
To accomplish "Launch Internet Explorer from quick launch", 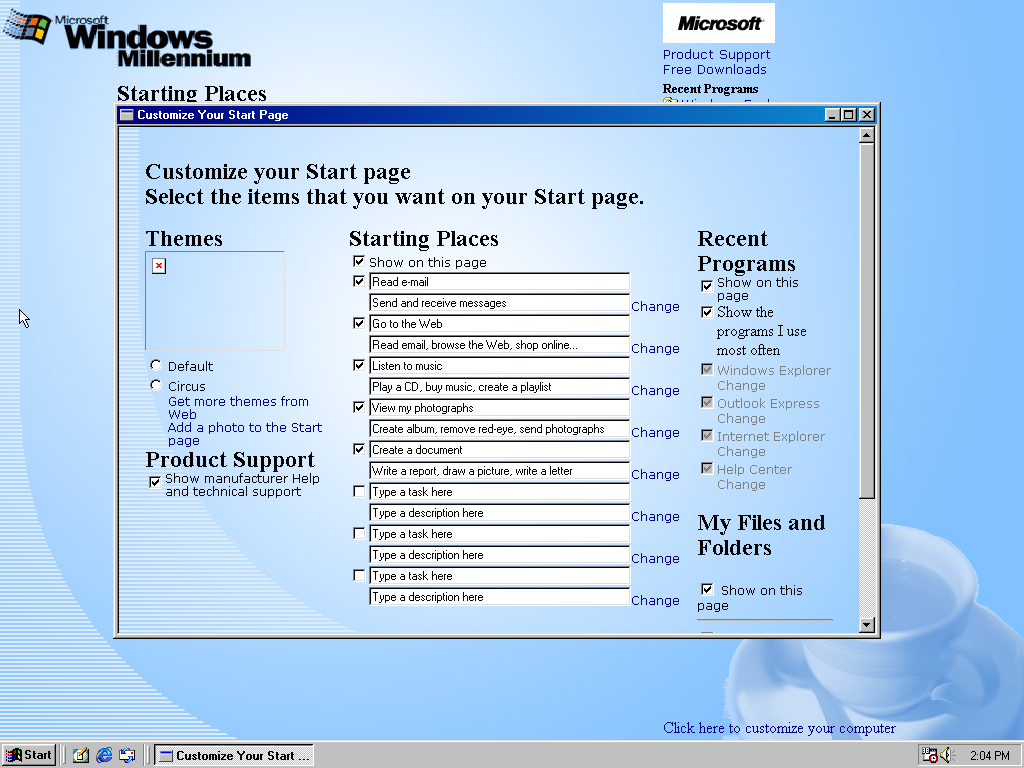I will (104, 755).
